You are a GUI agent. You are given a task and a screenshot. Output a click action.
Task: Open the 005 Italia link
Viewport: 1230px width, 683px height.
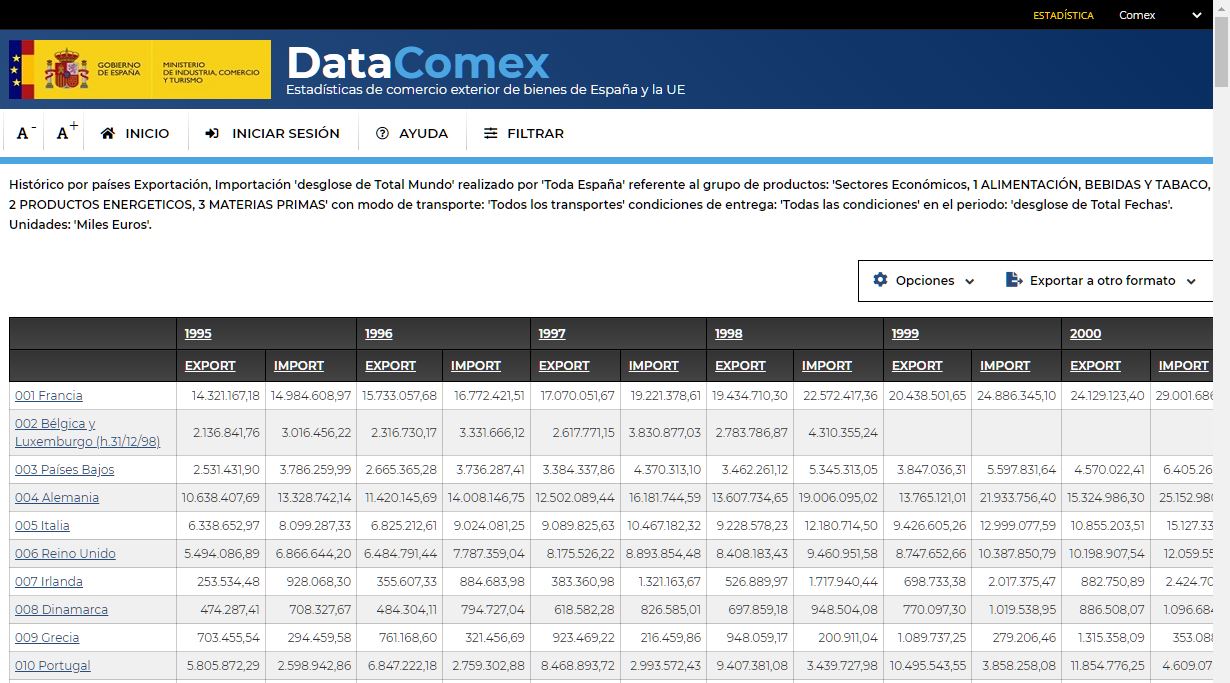(42, 526)
